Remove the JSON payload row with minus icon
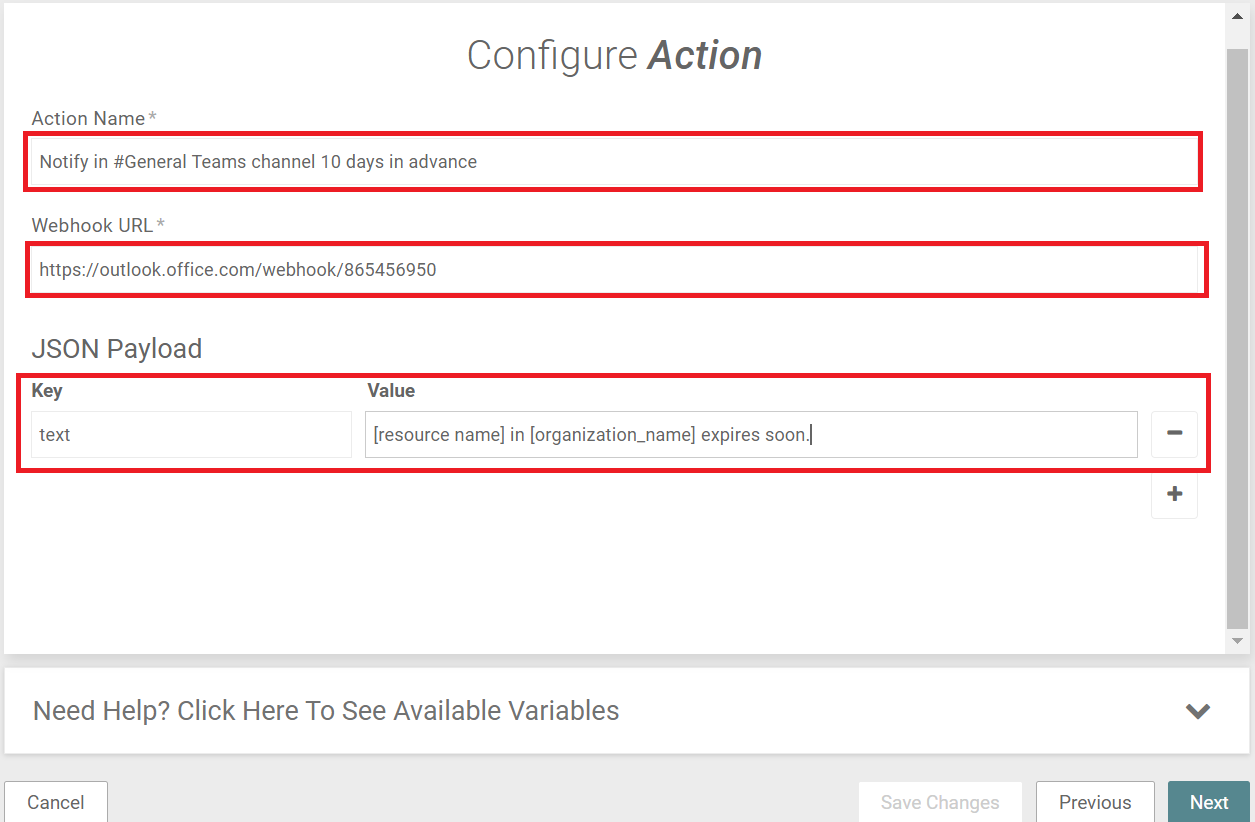 [1174, 434]
